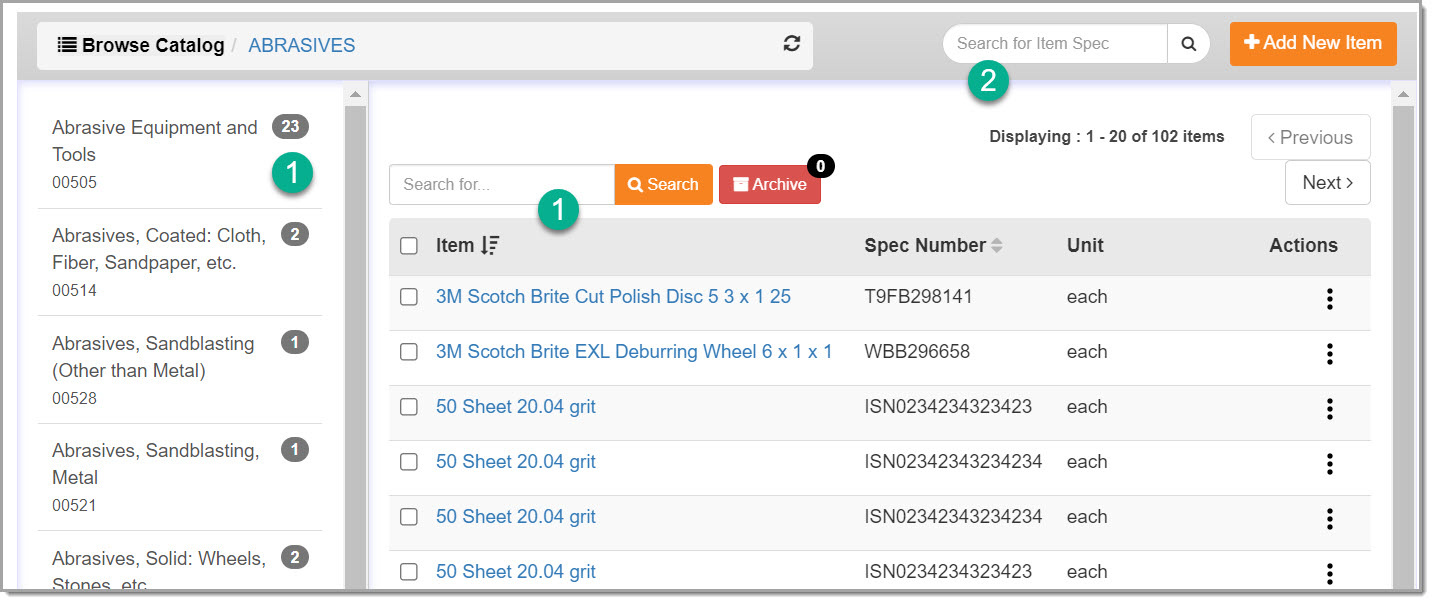1432x602 pixels.
Task: Click the orange Search button
Action: [663, 184]
